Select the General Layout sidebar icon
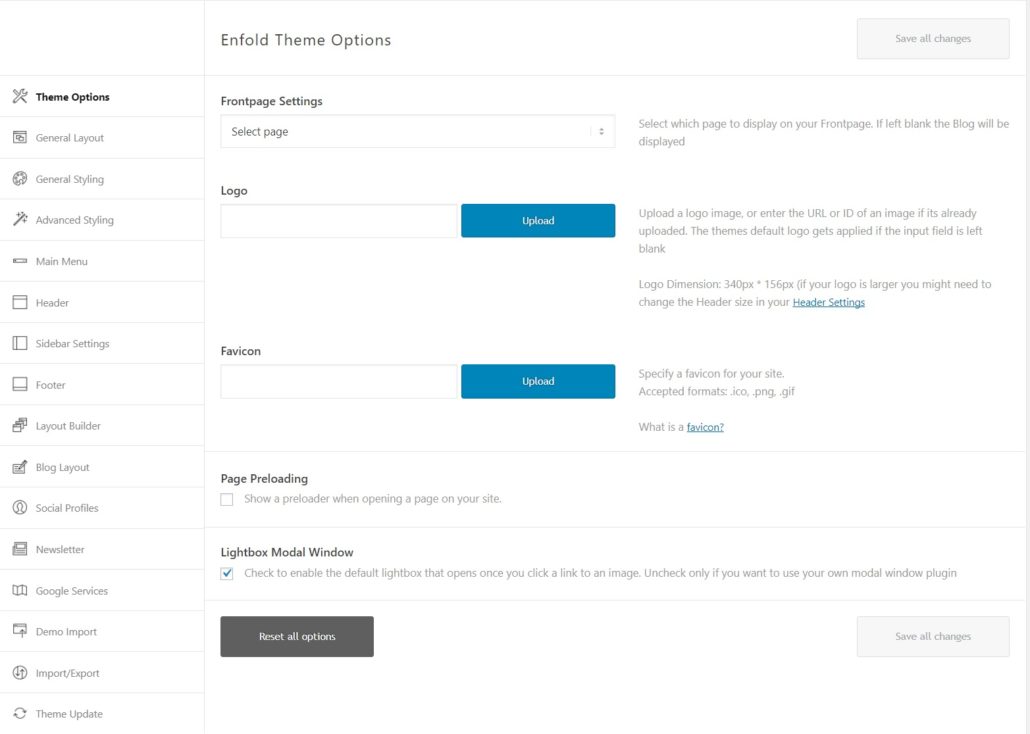Image resolution: width=1030 pixels, height=734 pixels. pos(20,137)
